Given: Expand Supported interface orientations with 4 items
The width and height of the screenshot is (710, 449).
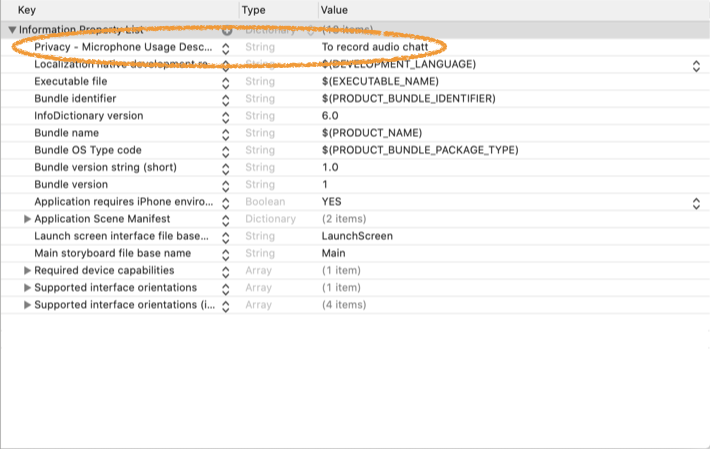Looking at the screenshot, I should 28,304.
